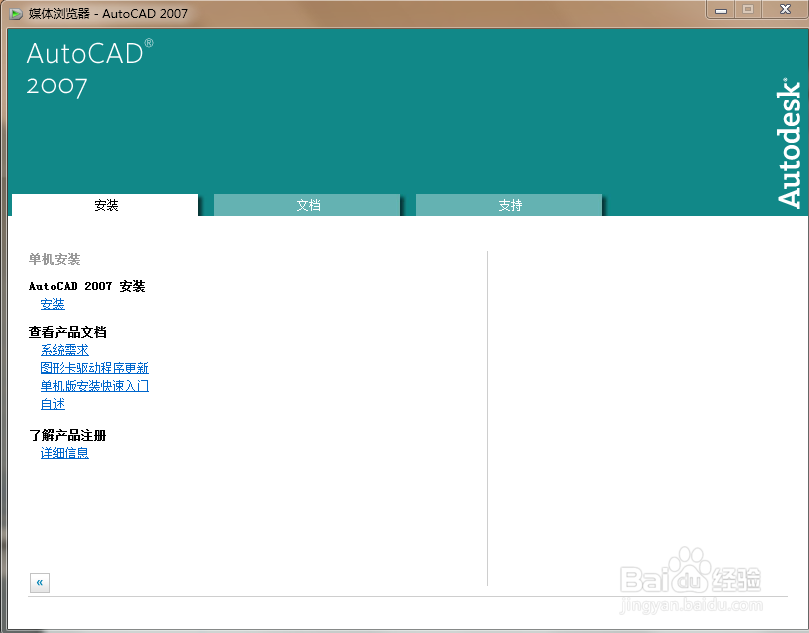Close the AutoCAD 2007 media browser window
Screen dimensions: 809x633
(x=785, y=10)
